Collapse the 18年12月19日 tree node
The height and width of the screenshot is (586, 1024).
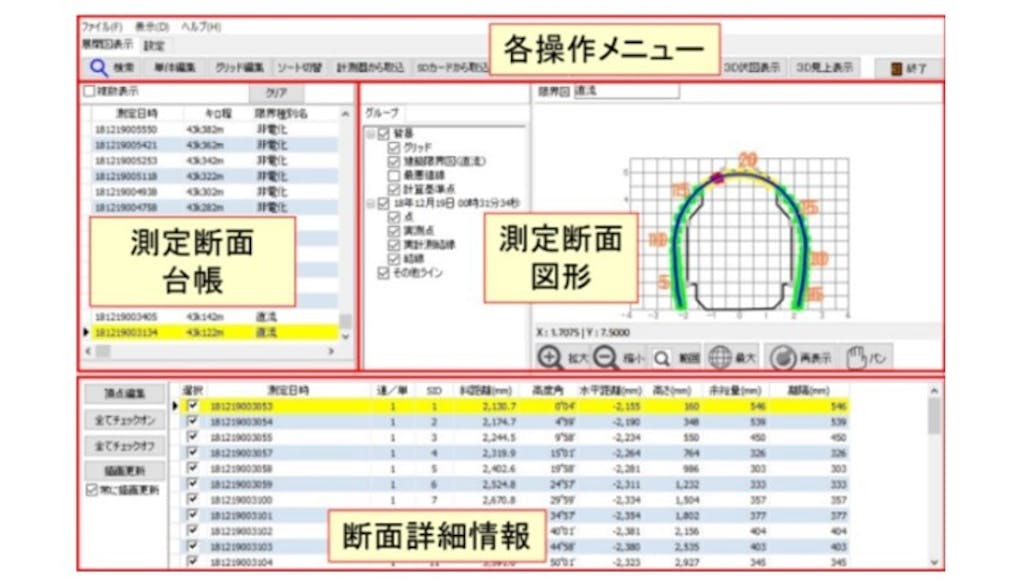click(x=371, y=204)
